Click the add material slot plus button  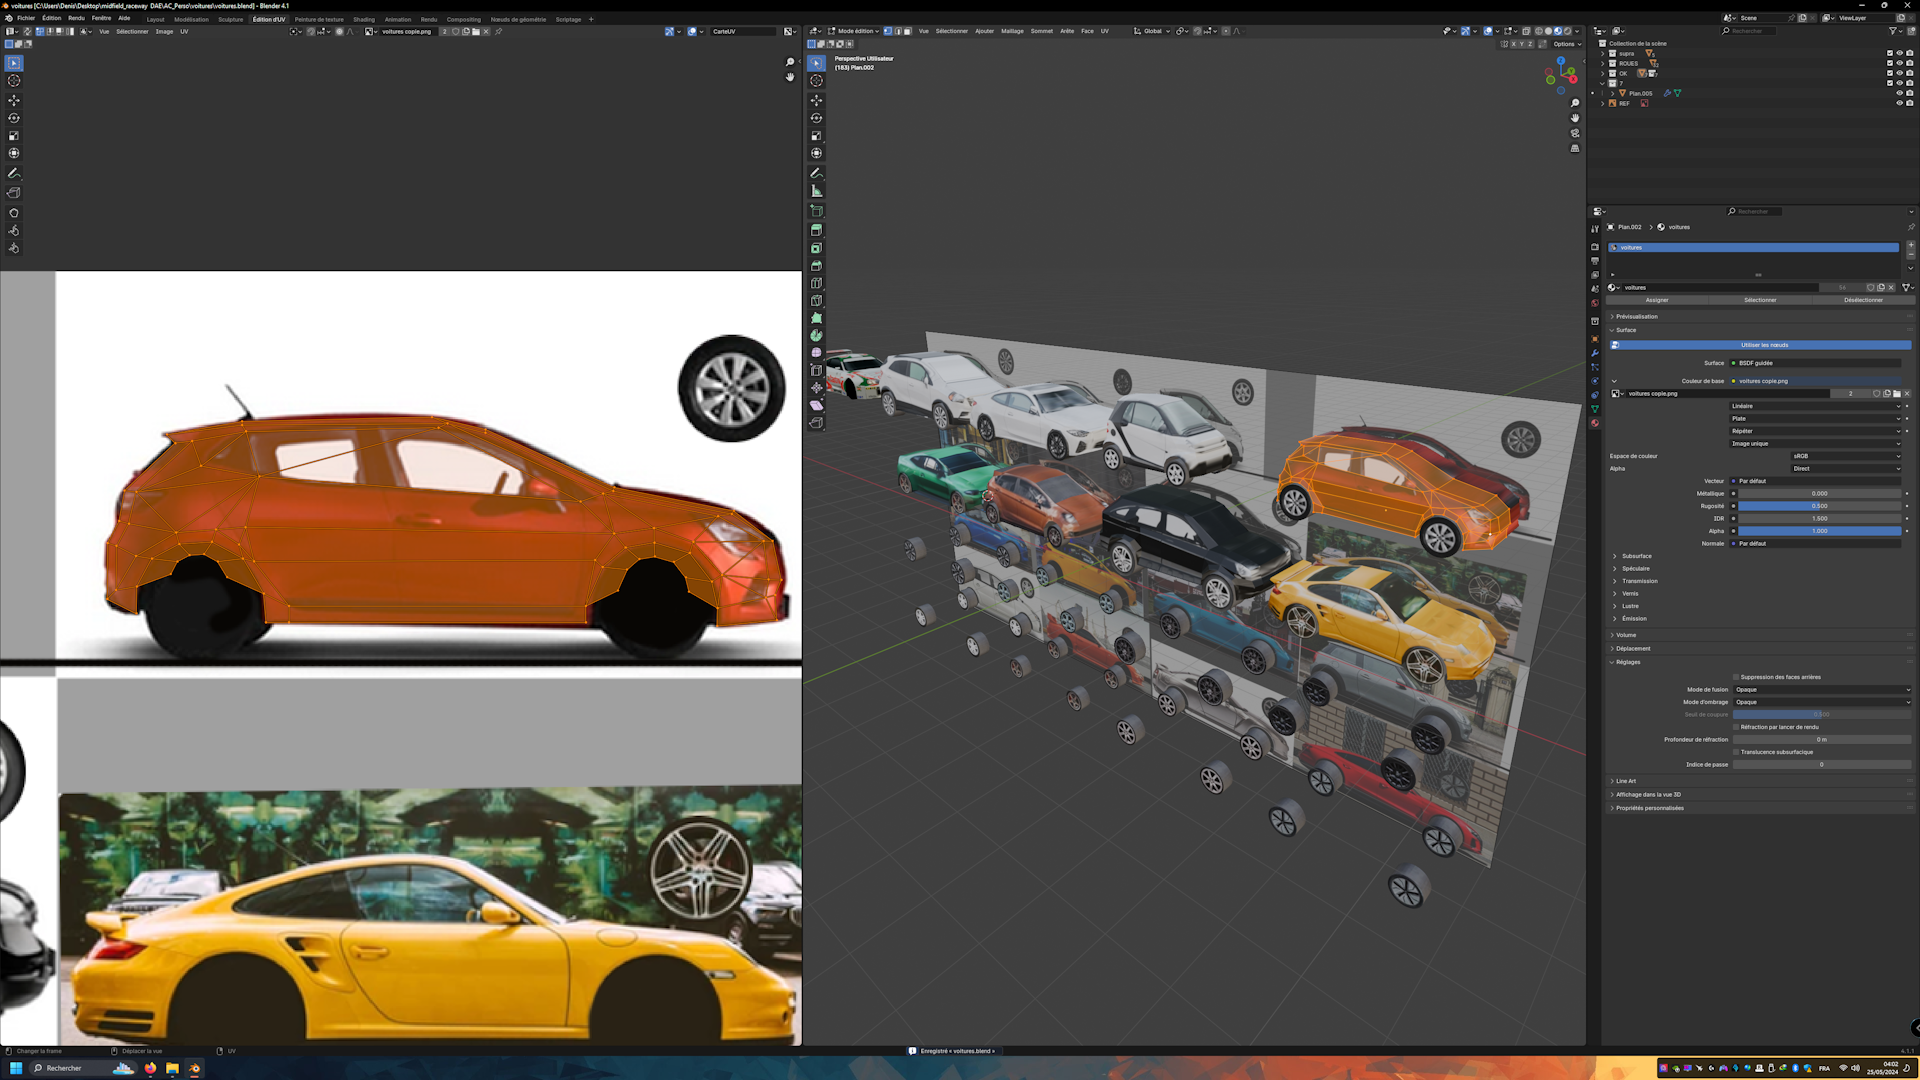click(x=1910, y=245)
